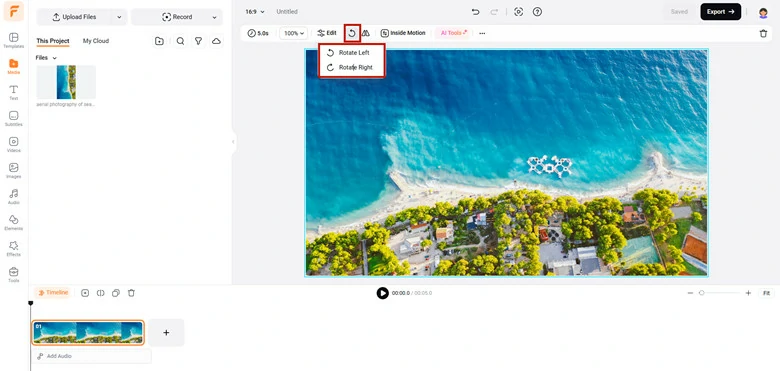Delete selected item with top-right trash icon
Viewport: 780px width, 371px height.
pyautogui.click(x=763, y=33)
